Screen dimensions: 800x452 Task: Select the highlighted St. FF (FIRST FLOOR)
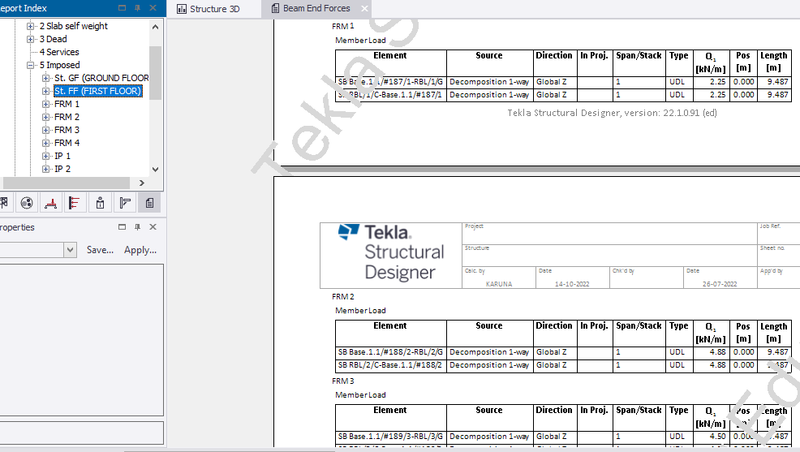pyautogui.click(x=97, y=91)
